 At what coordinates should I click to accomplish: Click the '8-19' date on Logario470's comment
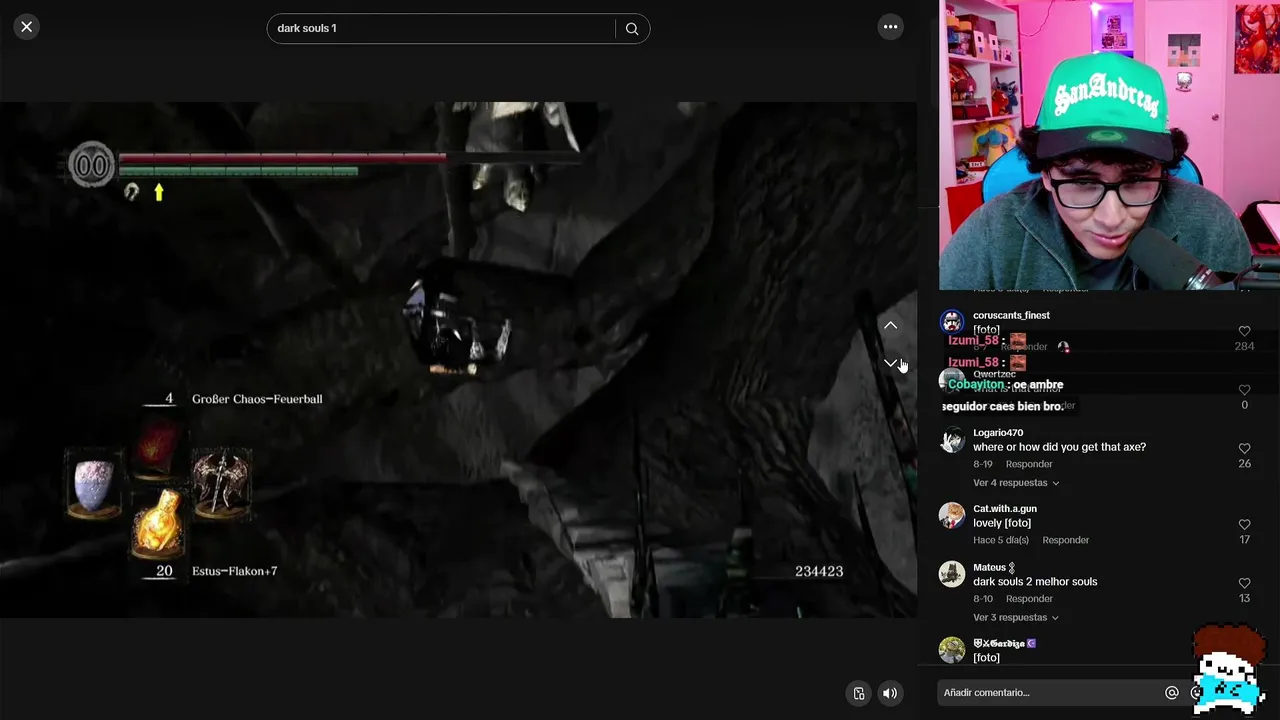pyautogui.click(x=983, y=464)
